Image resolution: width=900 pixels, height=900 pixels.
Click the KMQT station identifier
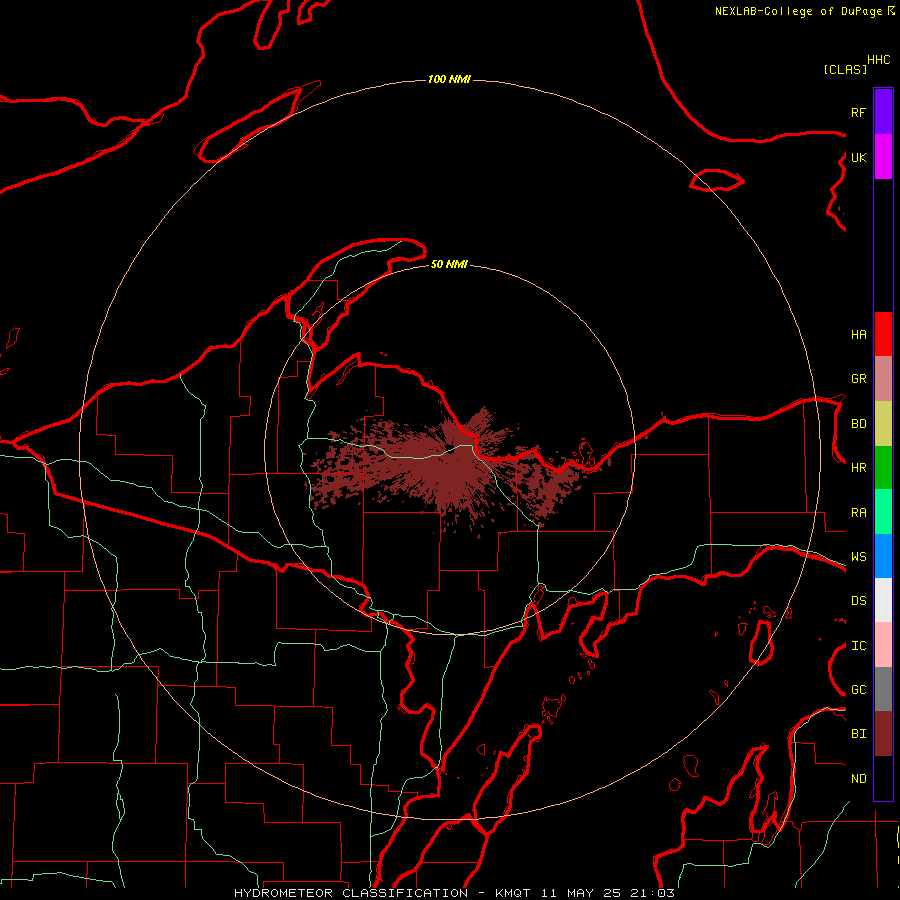(x=513, y=893)
